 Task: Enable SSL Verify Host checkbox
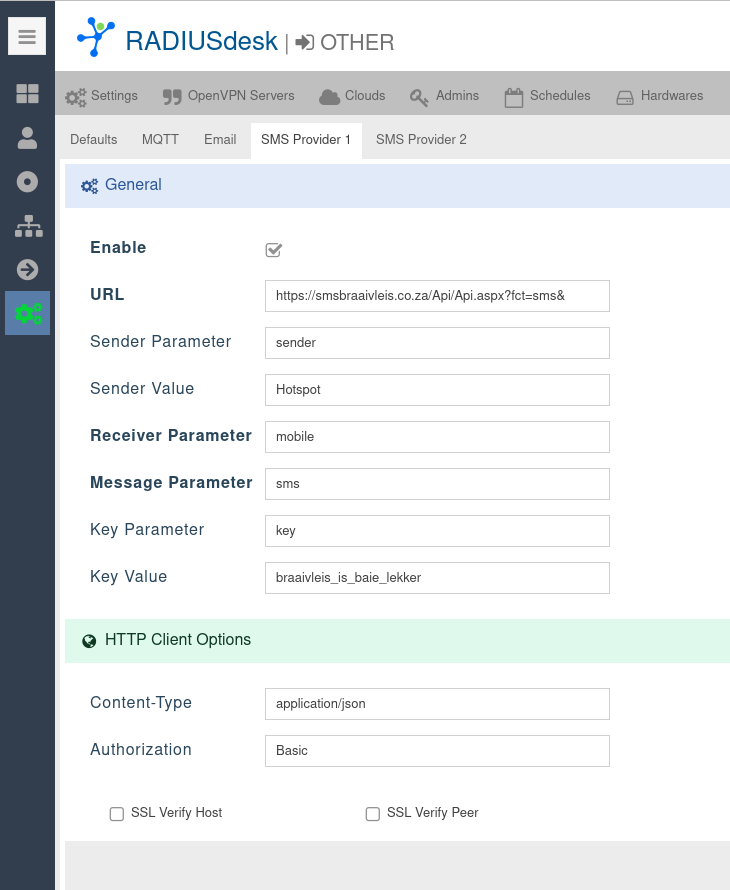(117, 814)
